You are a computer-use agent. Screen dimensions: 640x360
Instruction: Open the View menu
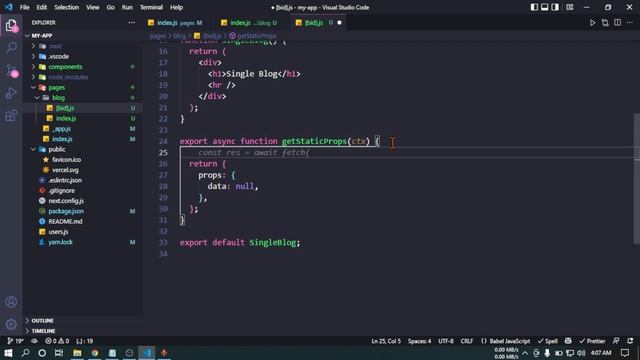tap(93, 7)
